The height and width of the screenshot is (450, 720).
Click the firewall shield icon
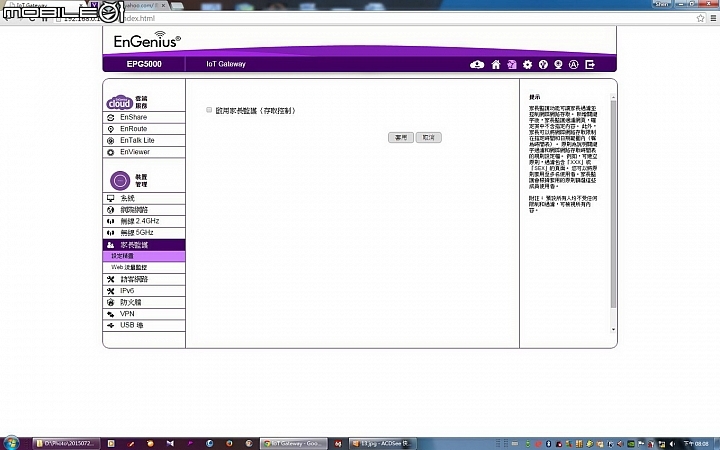[110, 302]
